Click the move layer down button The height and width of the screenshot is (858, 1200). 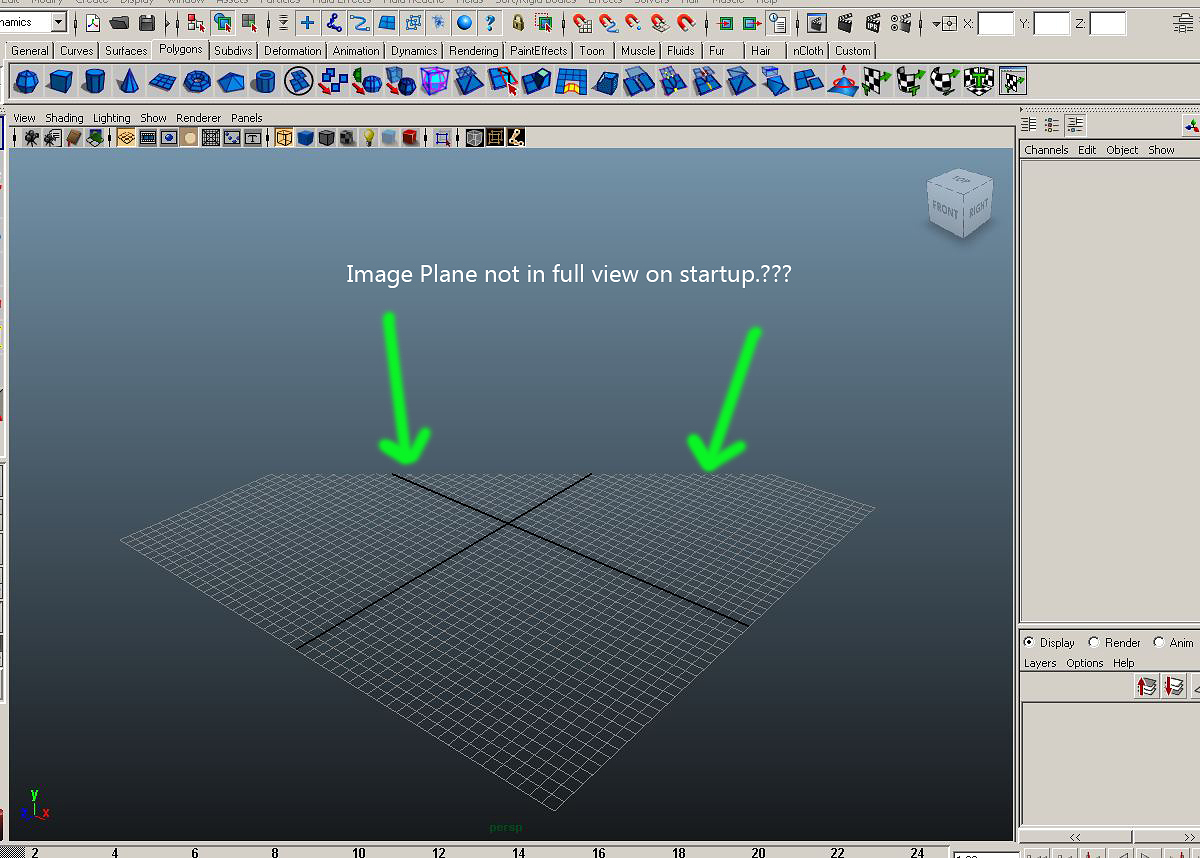click(x=1175, y=686)
